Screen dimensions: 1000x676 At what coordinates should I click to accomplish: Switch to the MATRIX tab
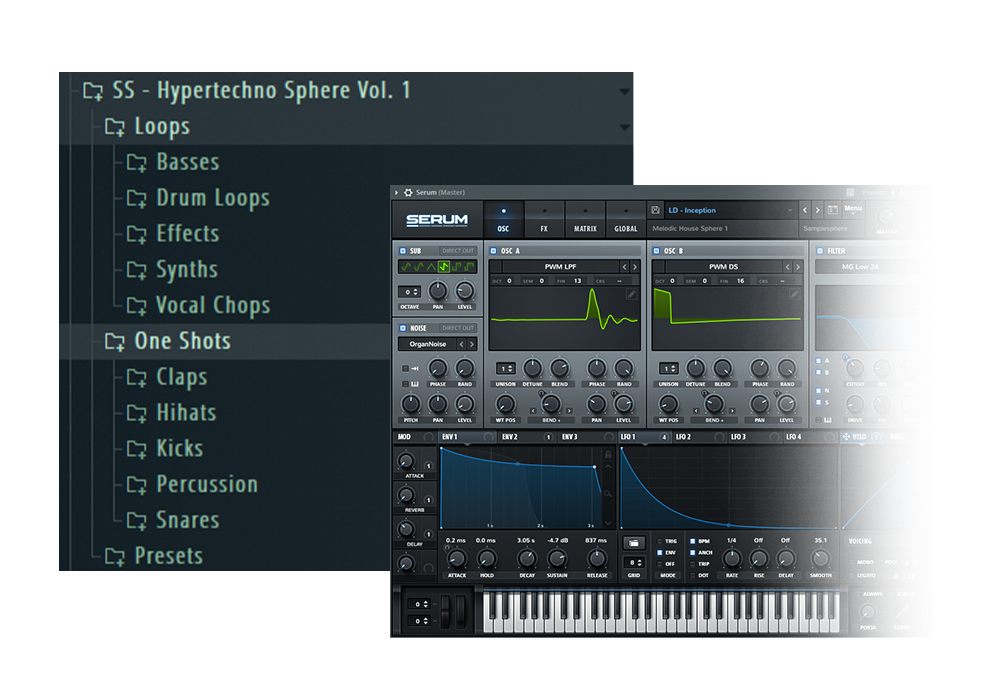(x=585, y=220)
